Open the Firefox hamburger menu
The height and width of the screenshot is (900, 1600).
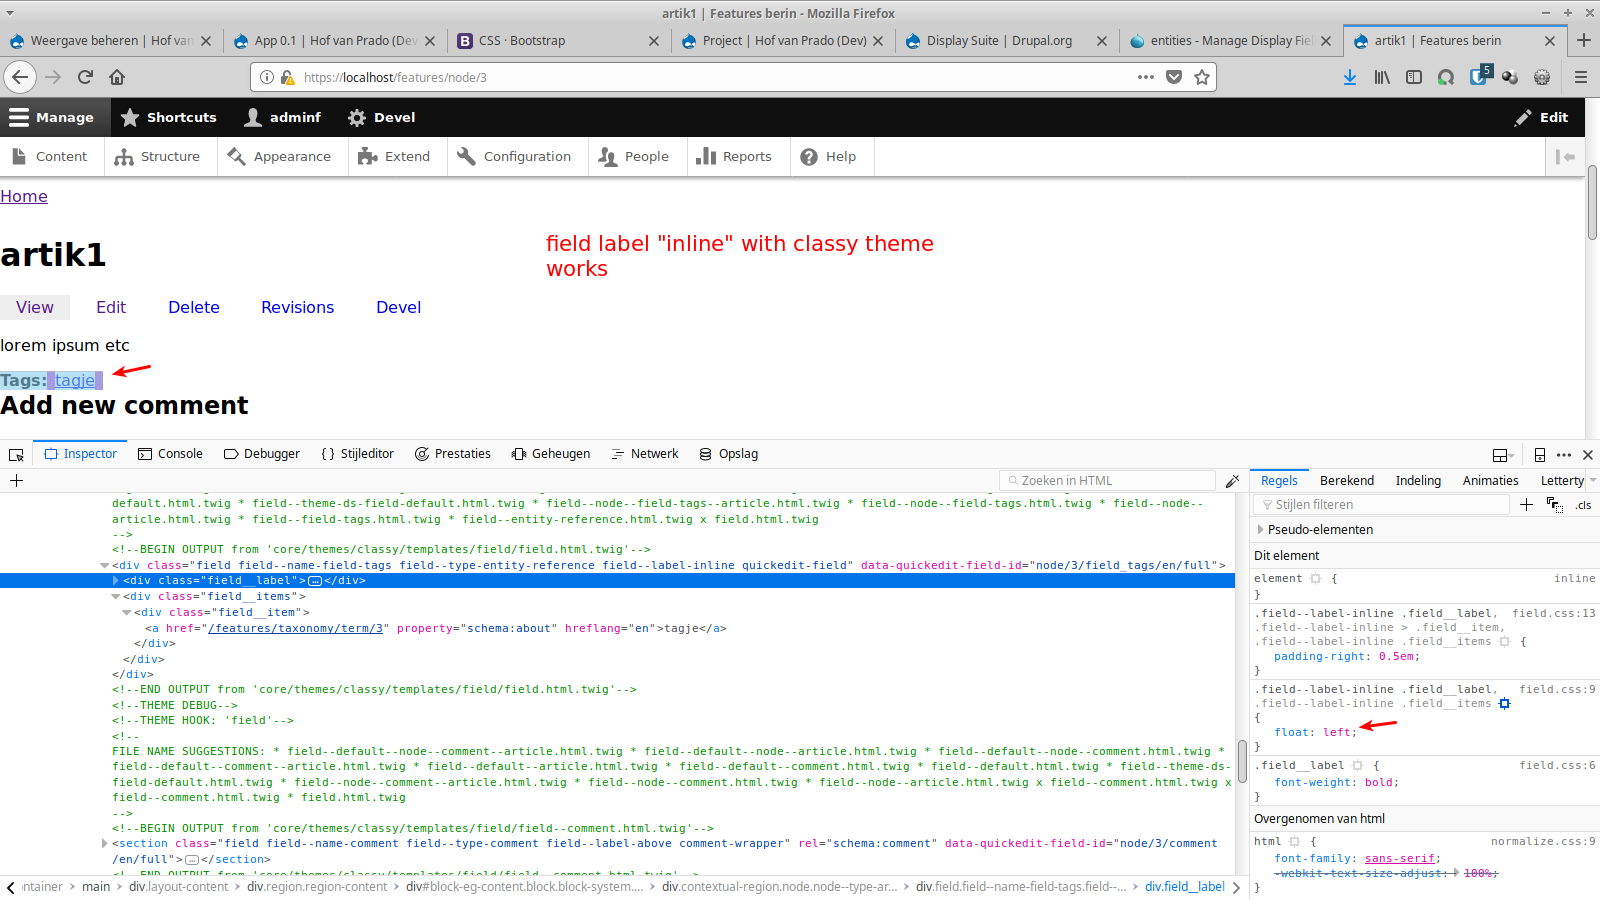coord(1581,77)
